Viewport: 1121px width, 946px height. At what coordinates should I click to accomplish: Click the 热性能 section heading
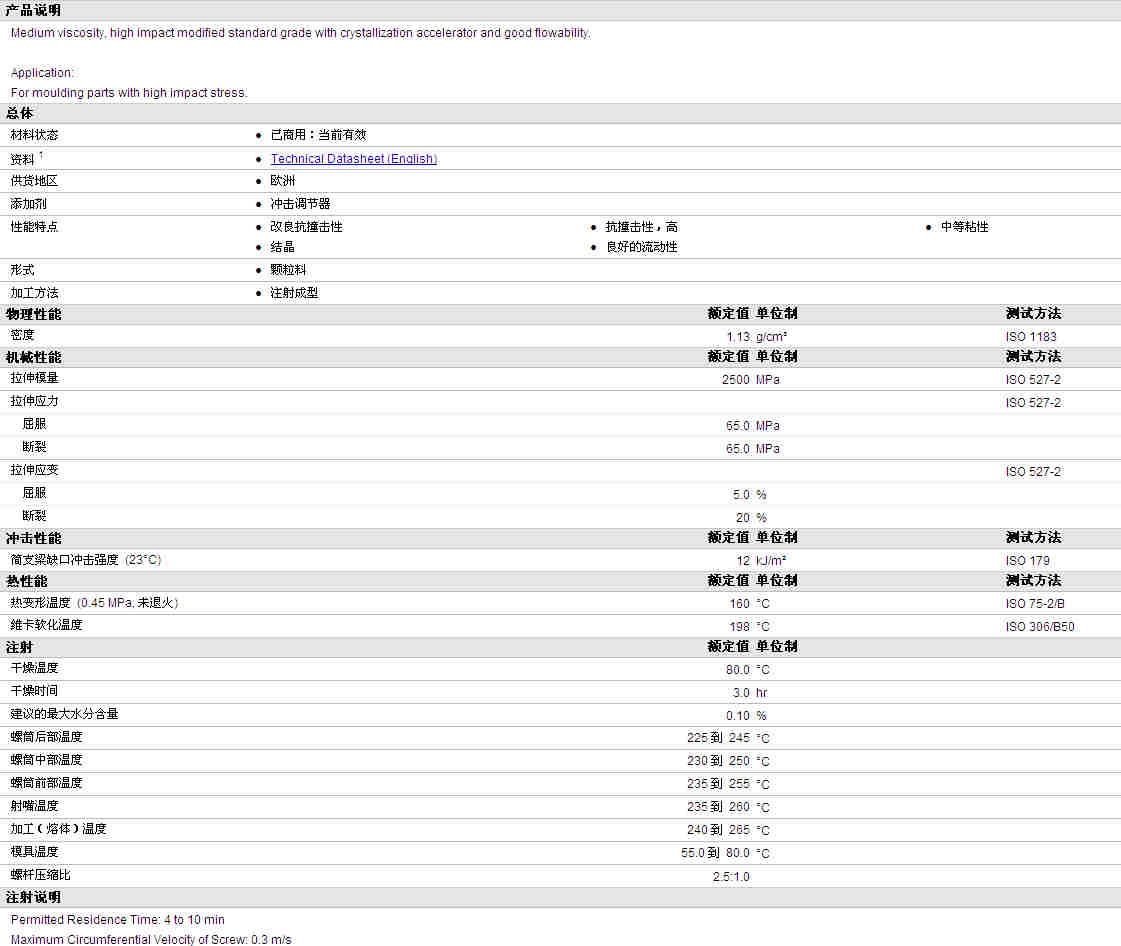[x=27, y=581]
